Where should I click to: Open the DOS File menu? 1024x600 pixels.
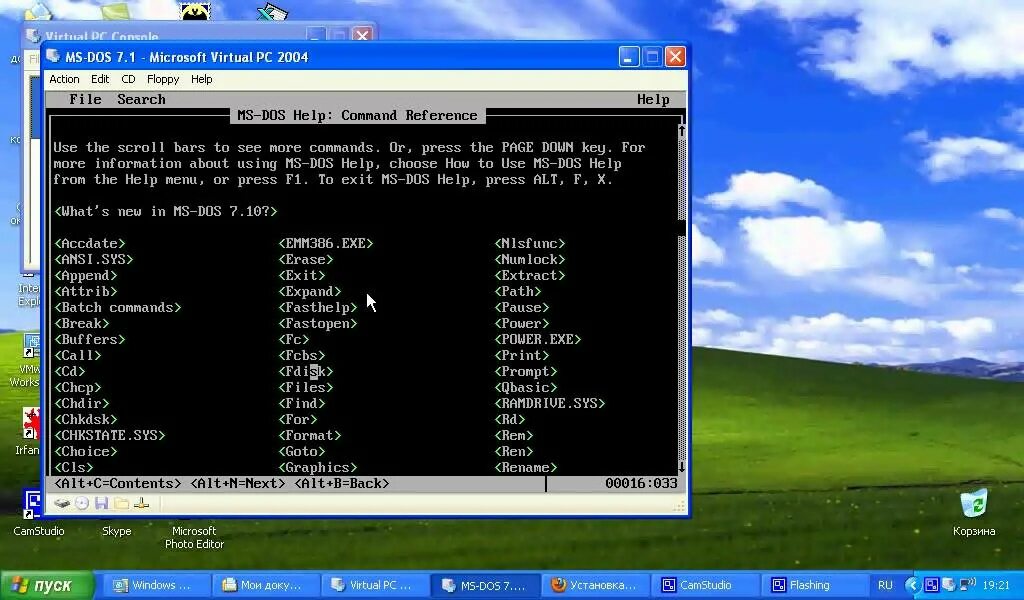click(86, 99)
